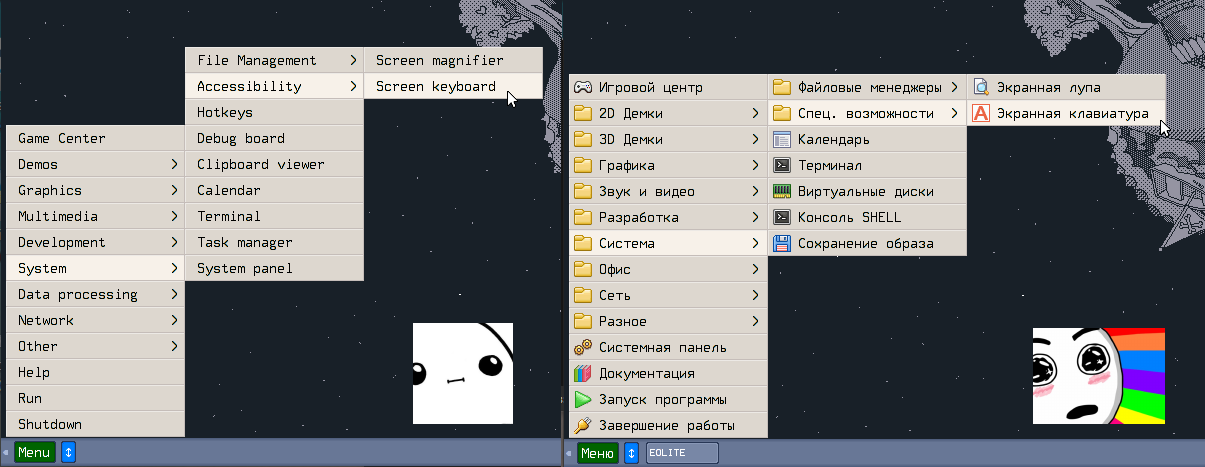The width and height of the screenshot is (1205, 467).
Task: Expand the Multimedia submenu arrow
Action: pos(174,216)
